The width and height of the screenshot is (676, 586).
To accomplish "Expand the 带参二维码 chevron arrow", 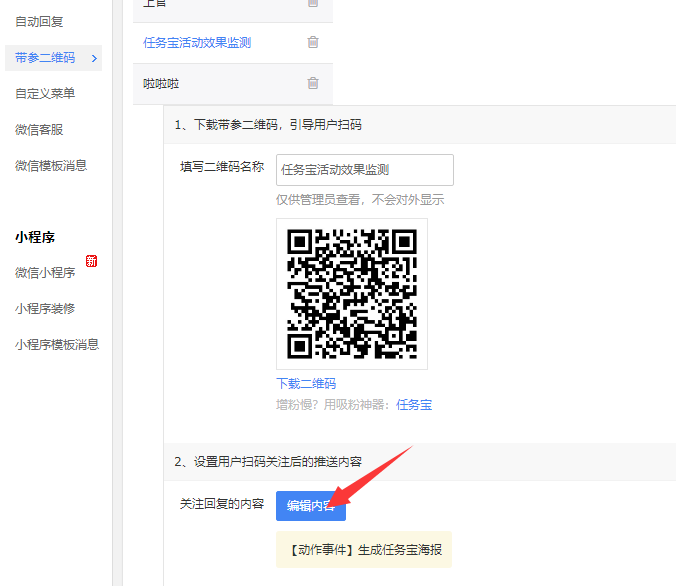I will pos(94,58).
